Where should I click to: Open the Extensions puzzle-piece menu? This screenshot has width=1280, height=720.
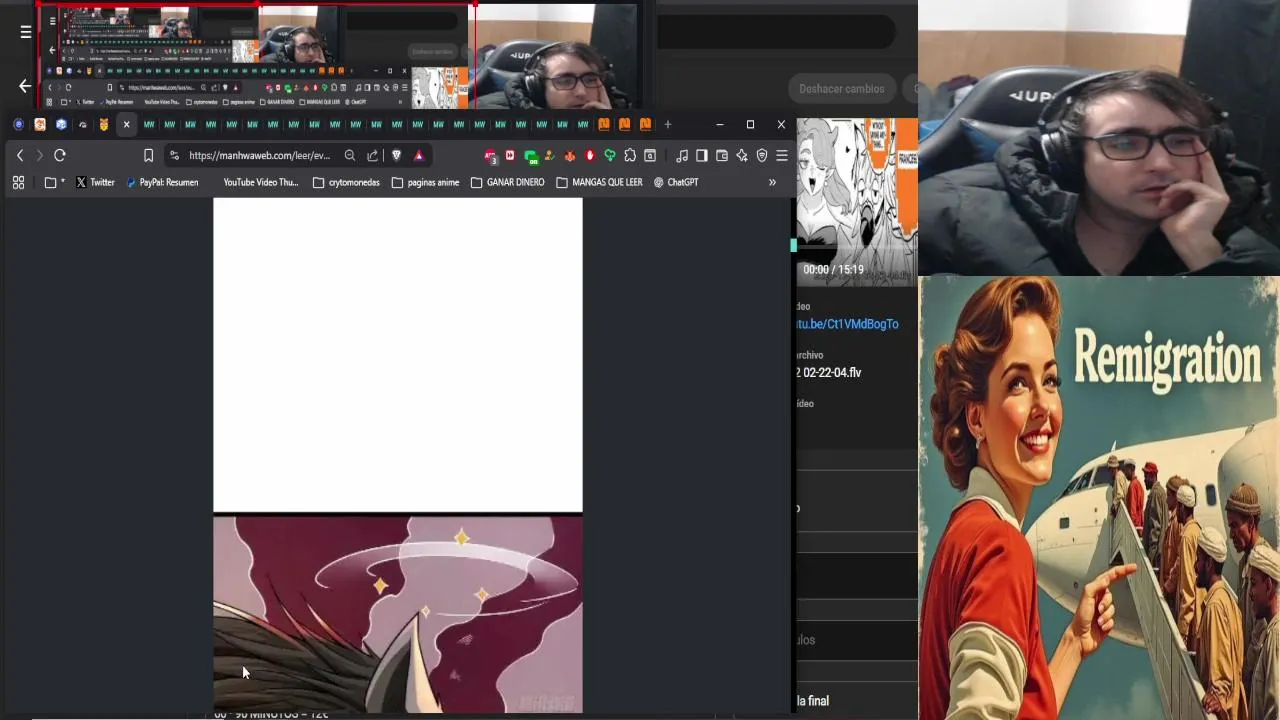[x=630, y=155]
